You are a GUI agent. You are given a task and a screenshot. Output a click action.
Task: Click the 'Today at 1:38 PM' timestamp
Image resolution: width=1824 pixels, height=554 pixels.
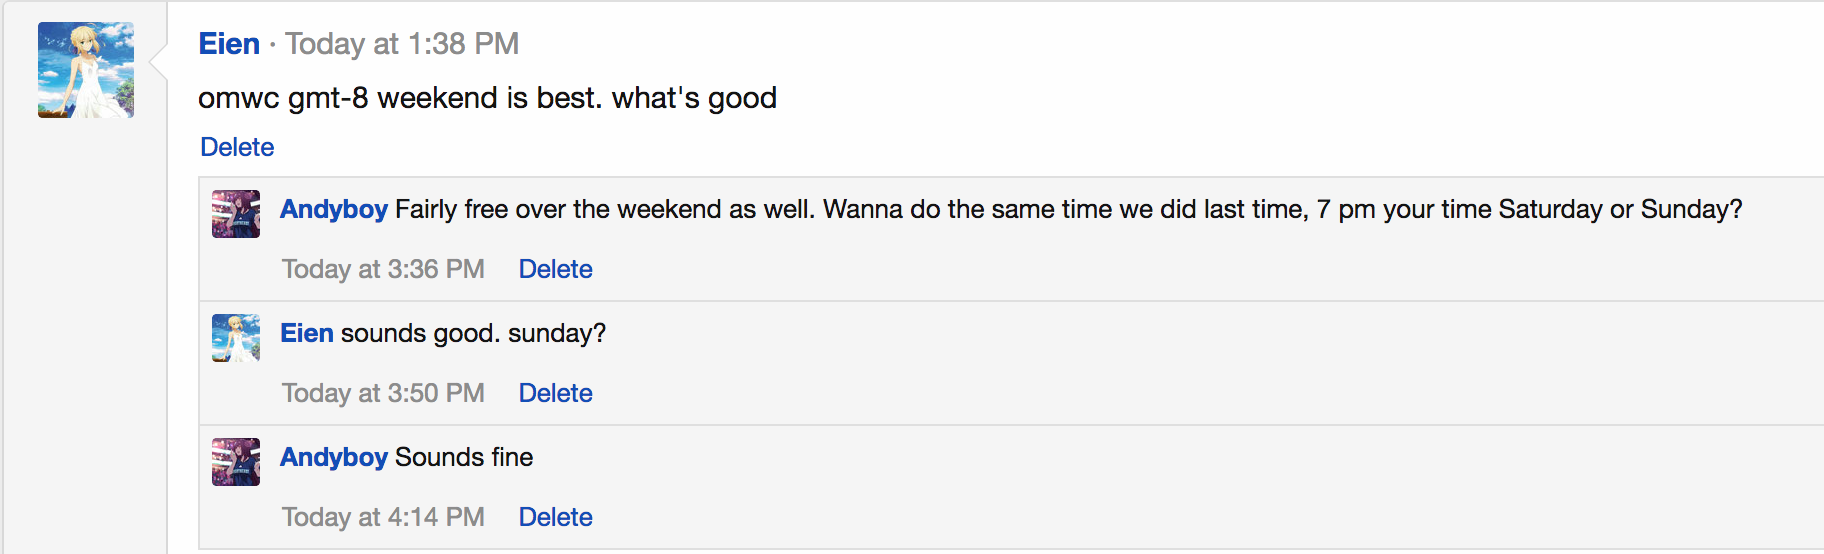coord(402,44)
